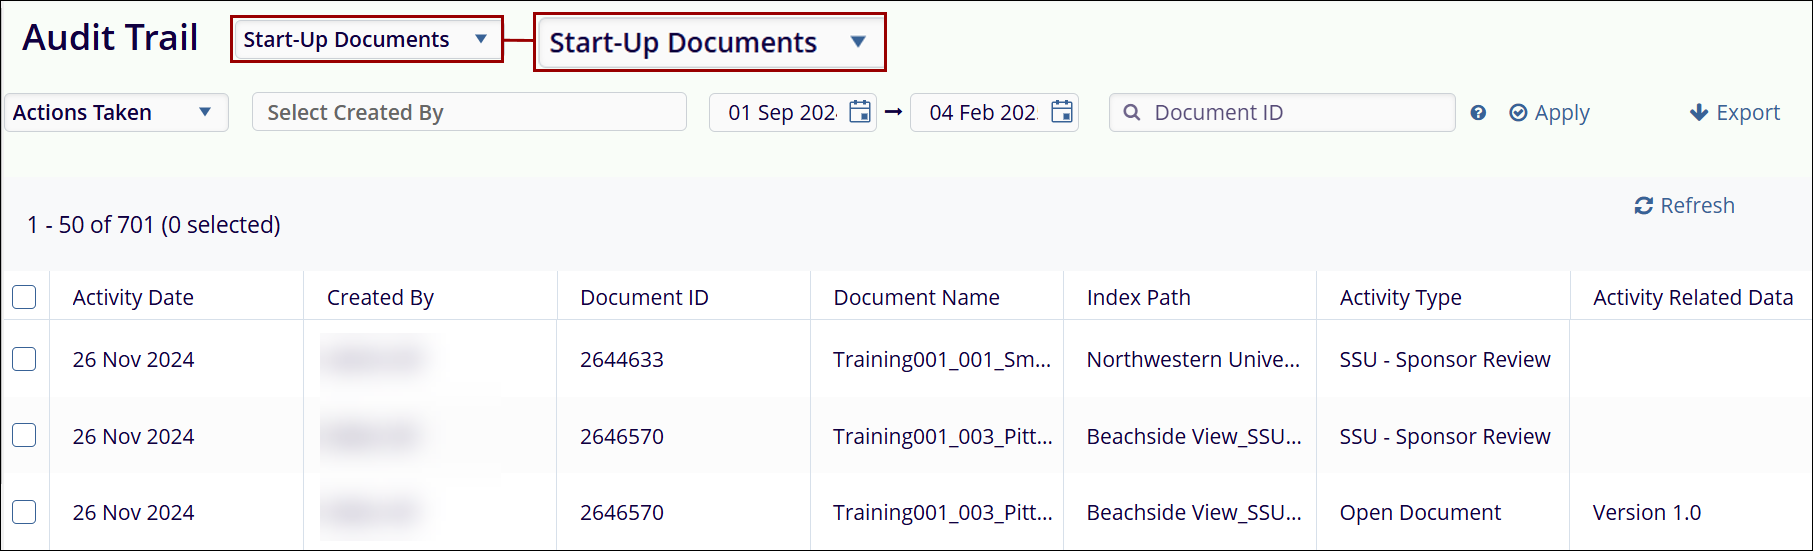The width and height of the screenshot is (1813, 551).
Task: Click the Export download arrow icon
Action: (x=1698, y=113)
